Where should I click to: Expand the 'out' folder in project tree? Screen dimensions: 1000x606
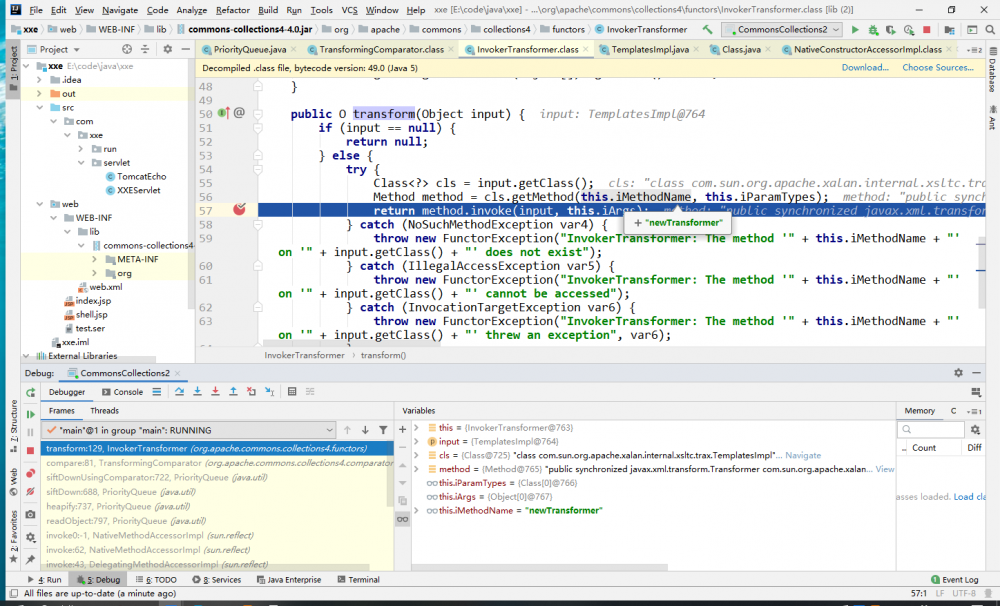40,93
